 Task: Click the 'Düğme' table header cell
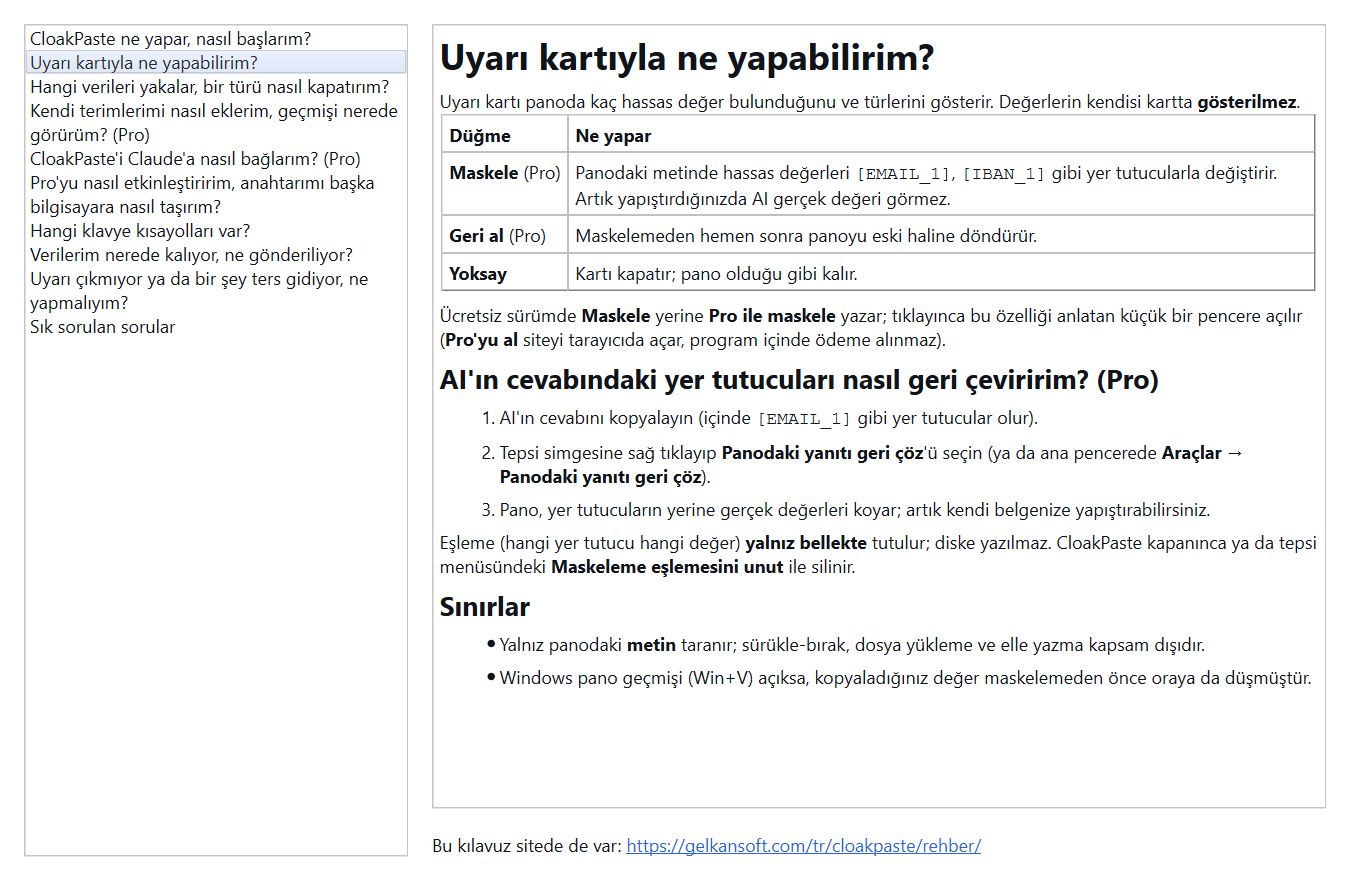click(504, 136)
